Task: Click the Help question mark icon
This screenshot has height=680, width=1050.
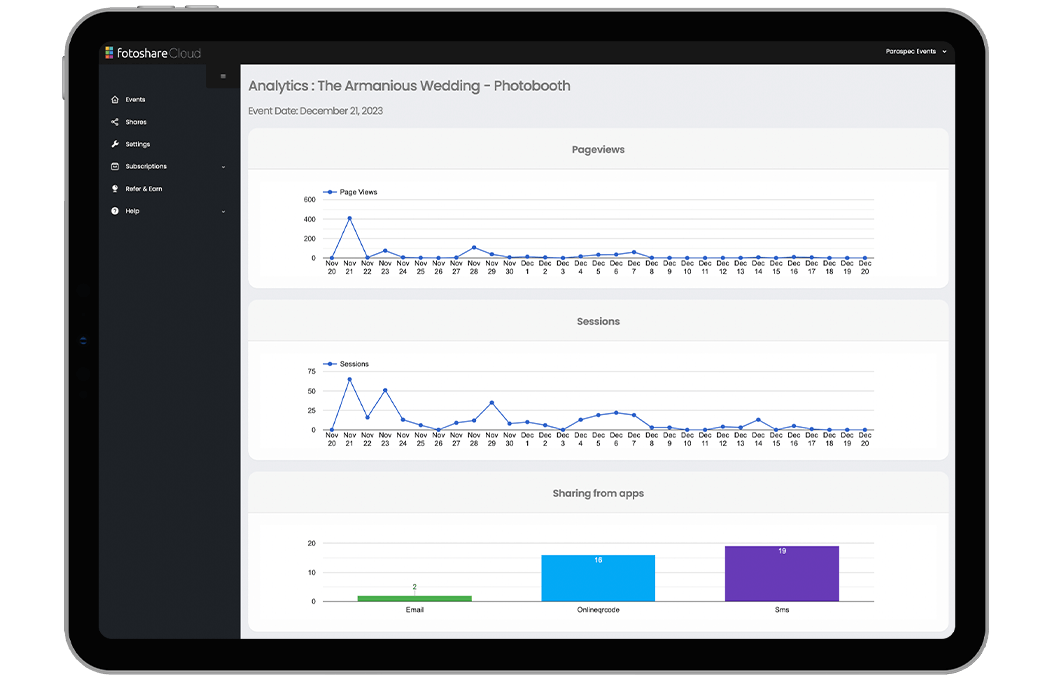Action: tap(113, 210)
